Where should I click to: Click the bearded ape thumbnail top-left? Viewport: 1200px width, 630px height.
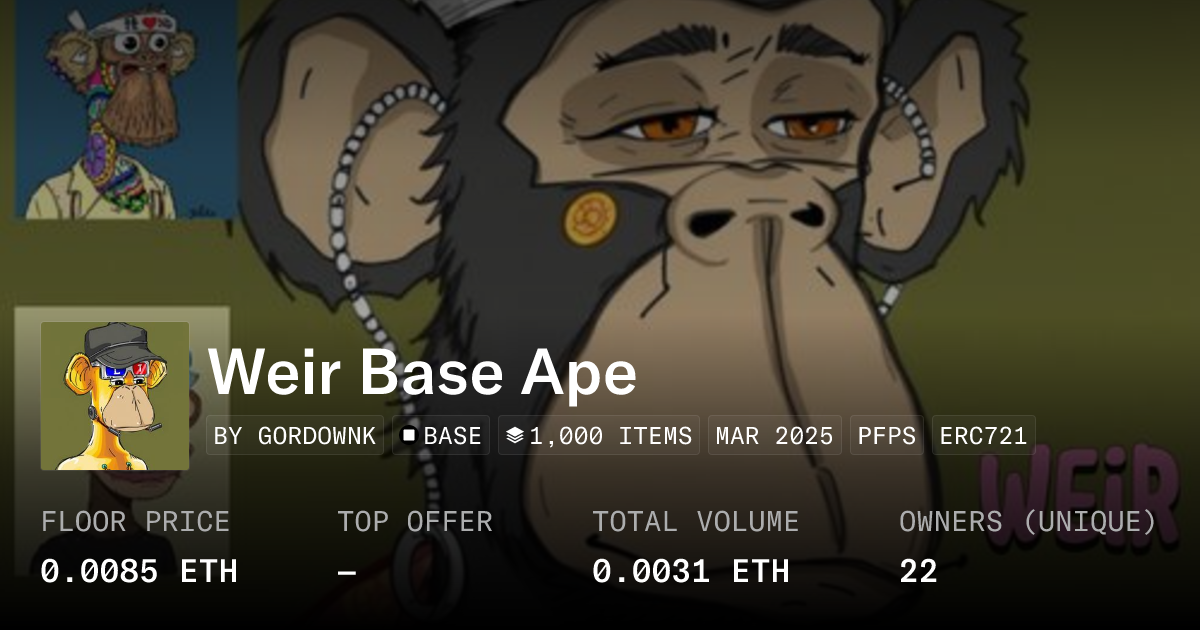pyautogui.click(x=126, y=108)
